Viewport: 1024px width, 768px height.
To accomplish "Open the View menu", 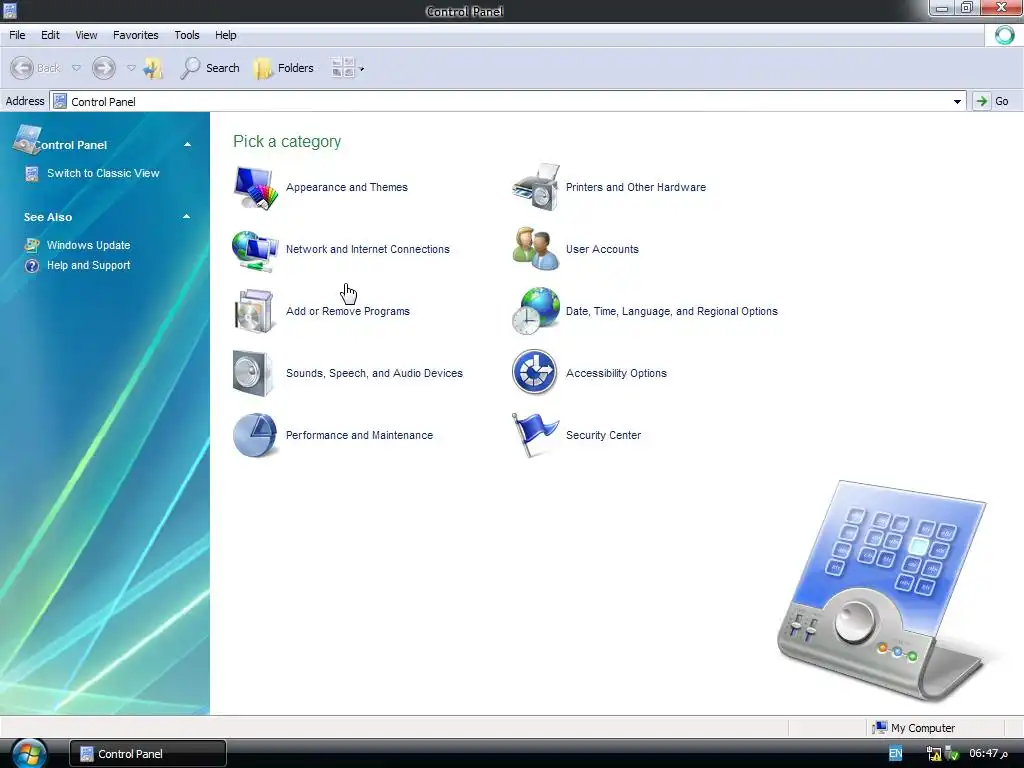I will (x=86, y=35).
